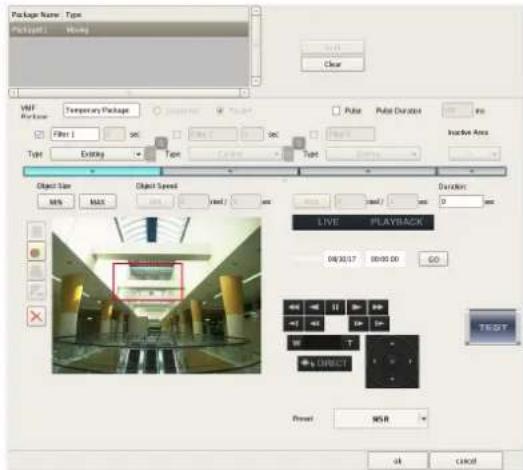Toggle the Filter 1 checkbox
Viewport: 523px width, 470px height.
click(x=39, y=134)
